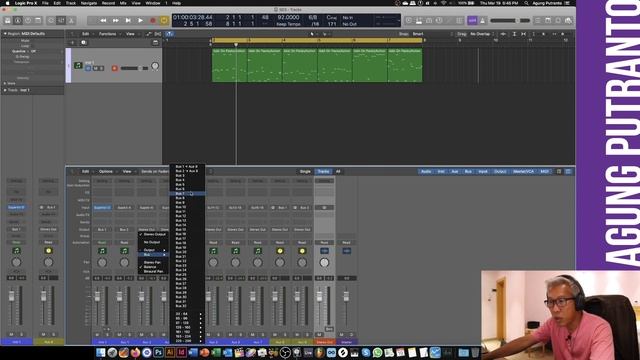The height and width of the screenshot is (360, 640).
Task: Toggle the Smart Controls button
Action: pos(51,20)
